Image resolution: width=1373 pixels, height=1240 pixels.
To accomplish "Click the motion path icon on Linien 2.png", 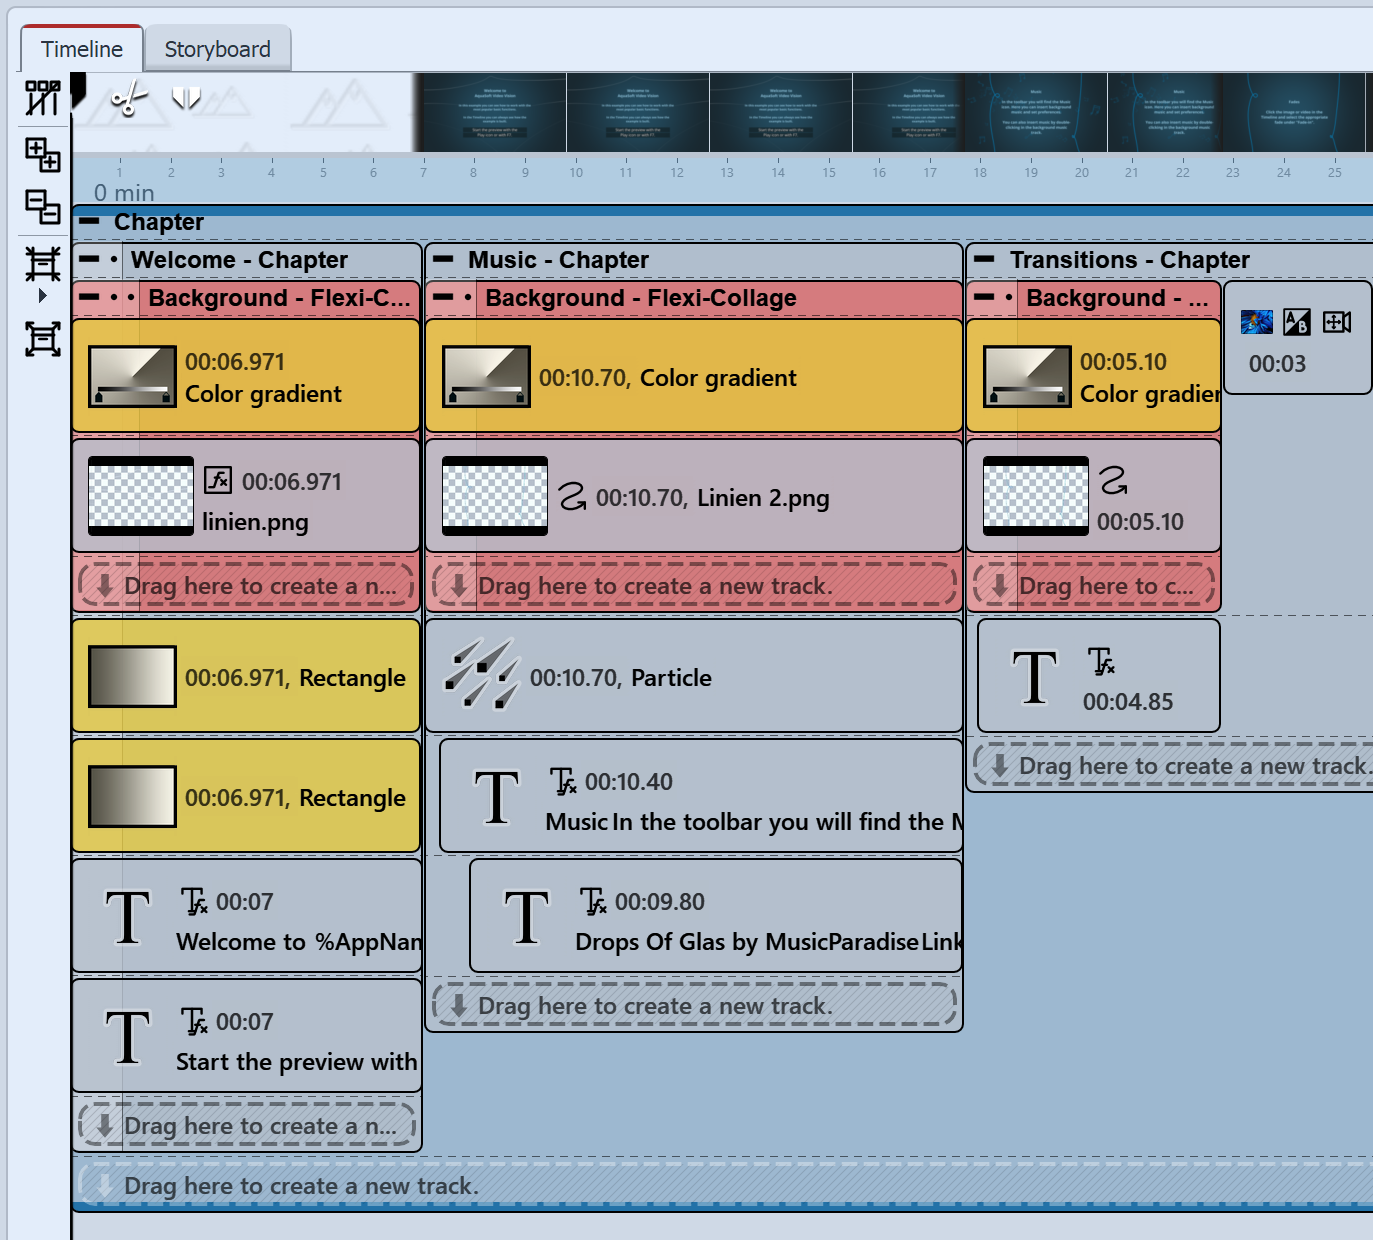I will 572,496.
